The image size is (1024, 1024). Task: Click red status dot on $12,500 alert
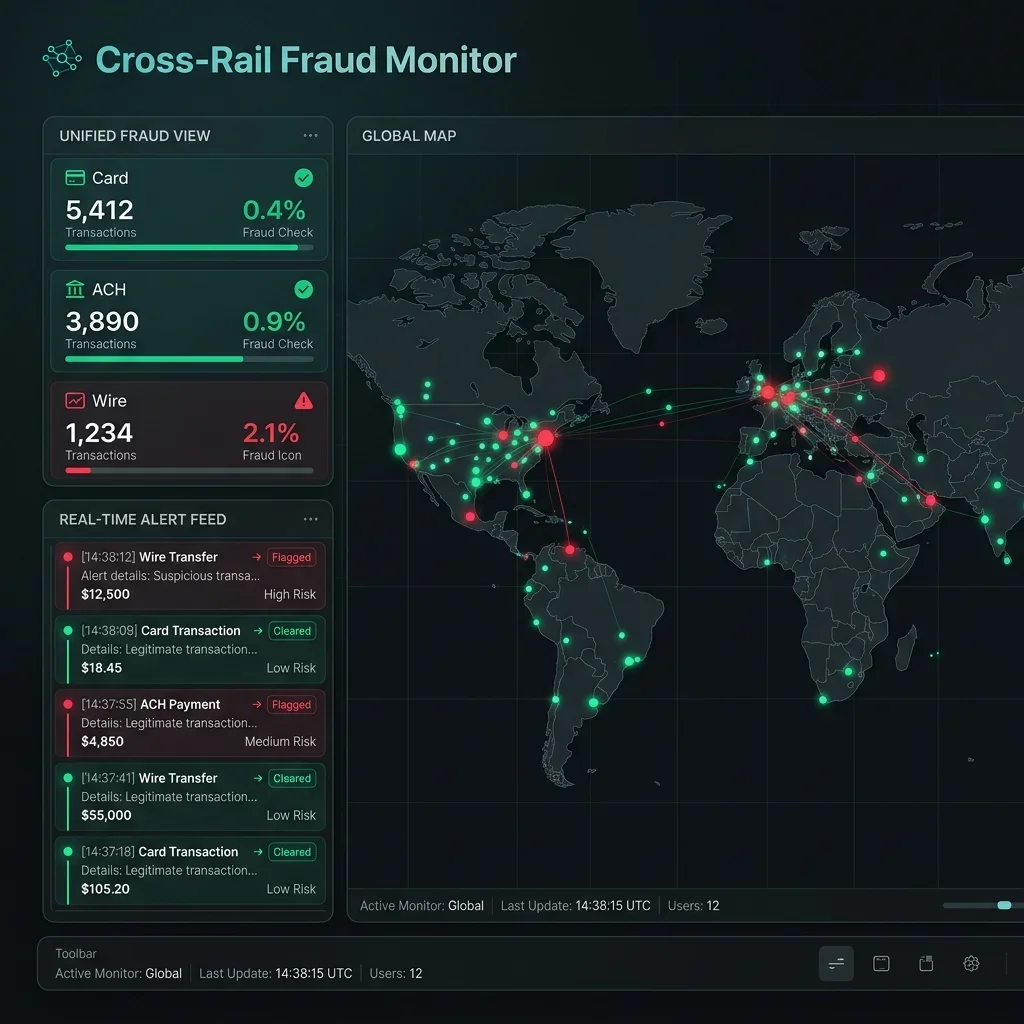68,557
